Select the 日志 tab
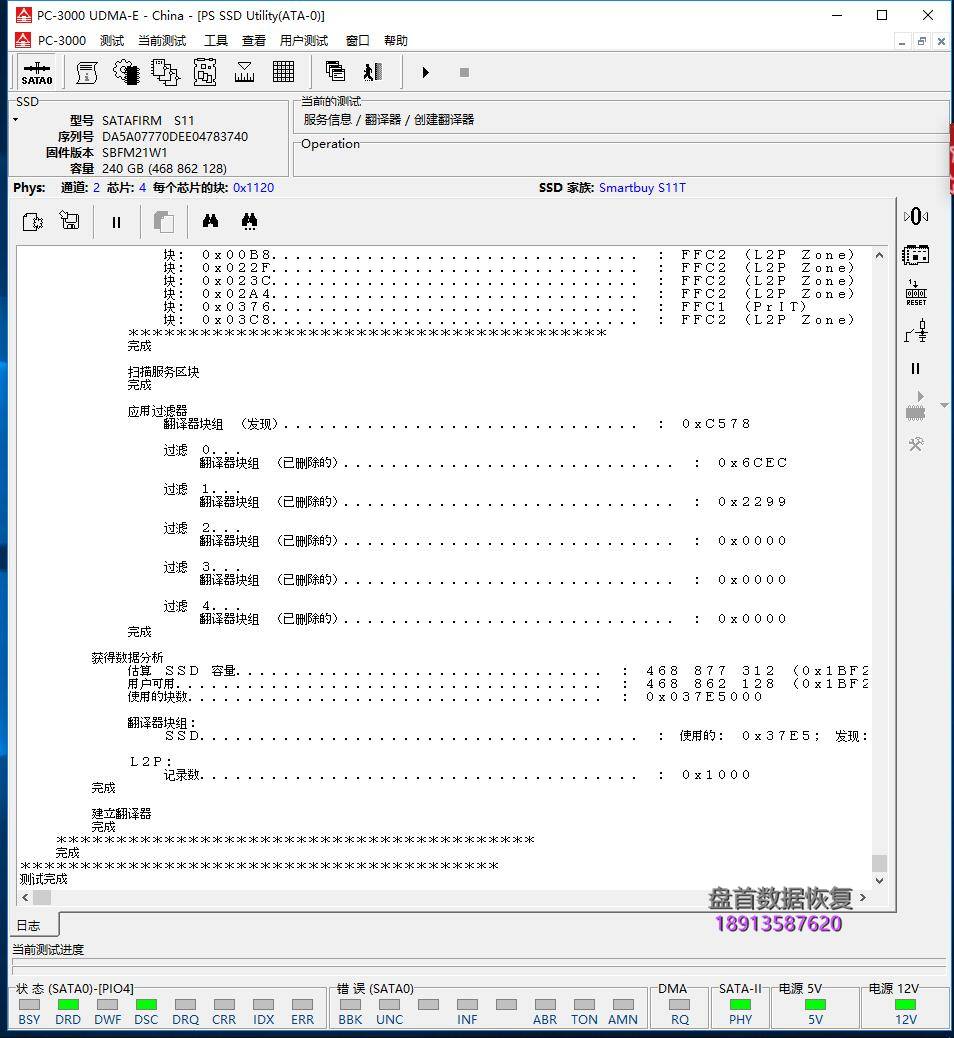 (x=29, y=925)
